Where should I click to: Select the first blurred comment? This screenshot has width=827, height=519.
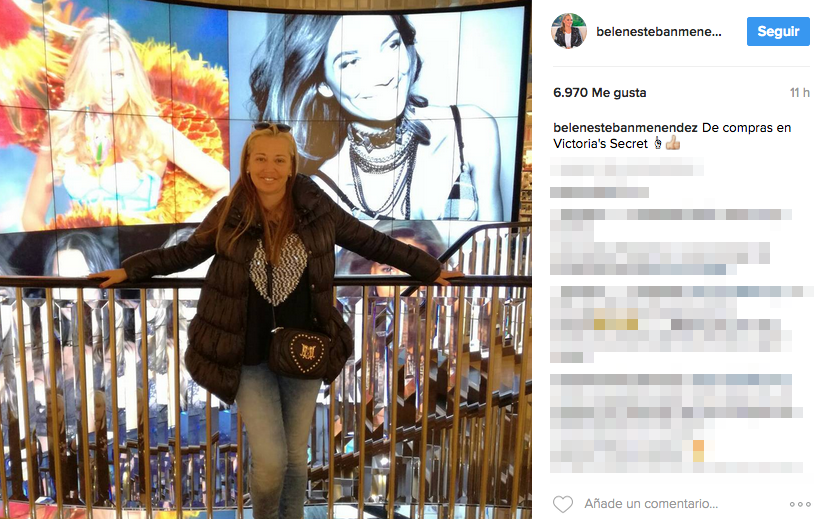point(627,178)
